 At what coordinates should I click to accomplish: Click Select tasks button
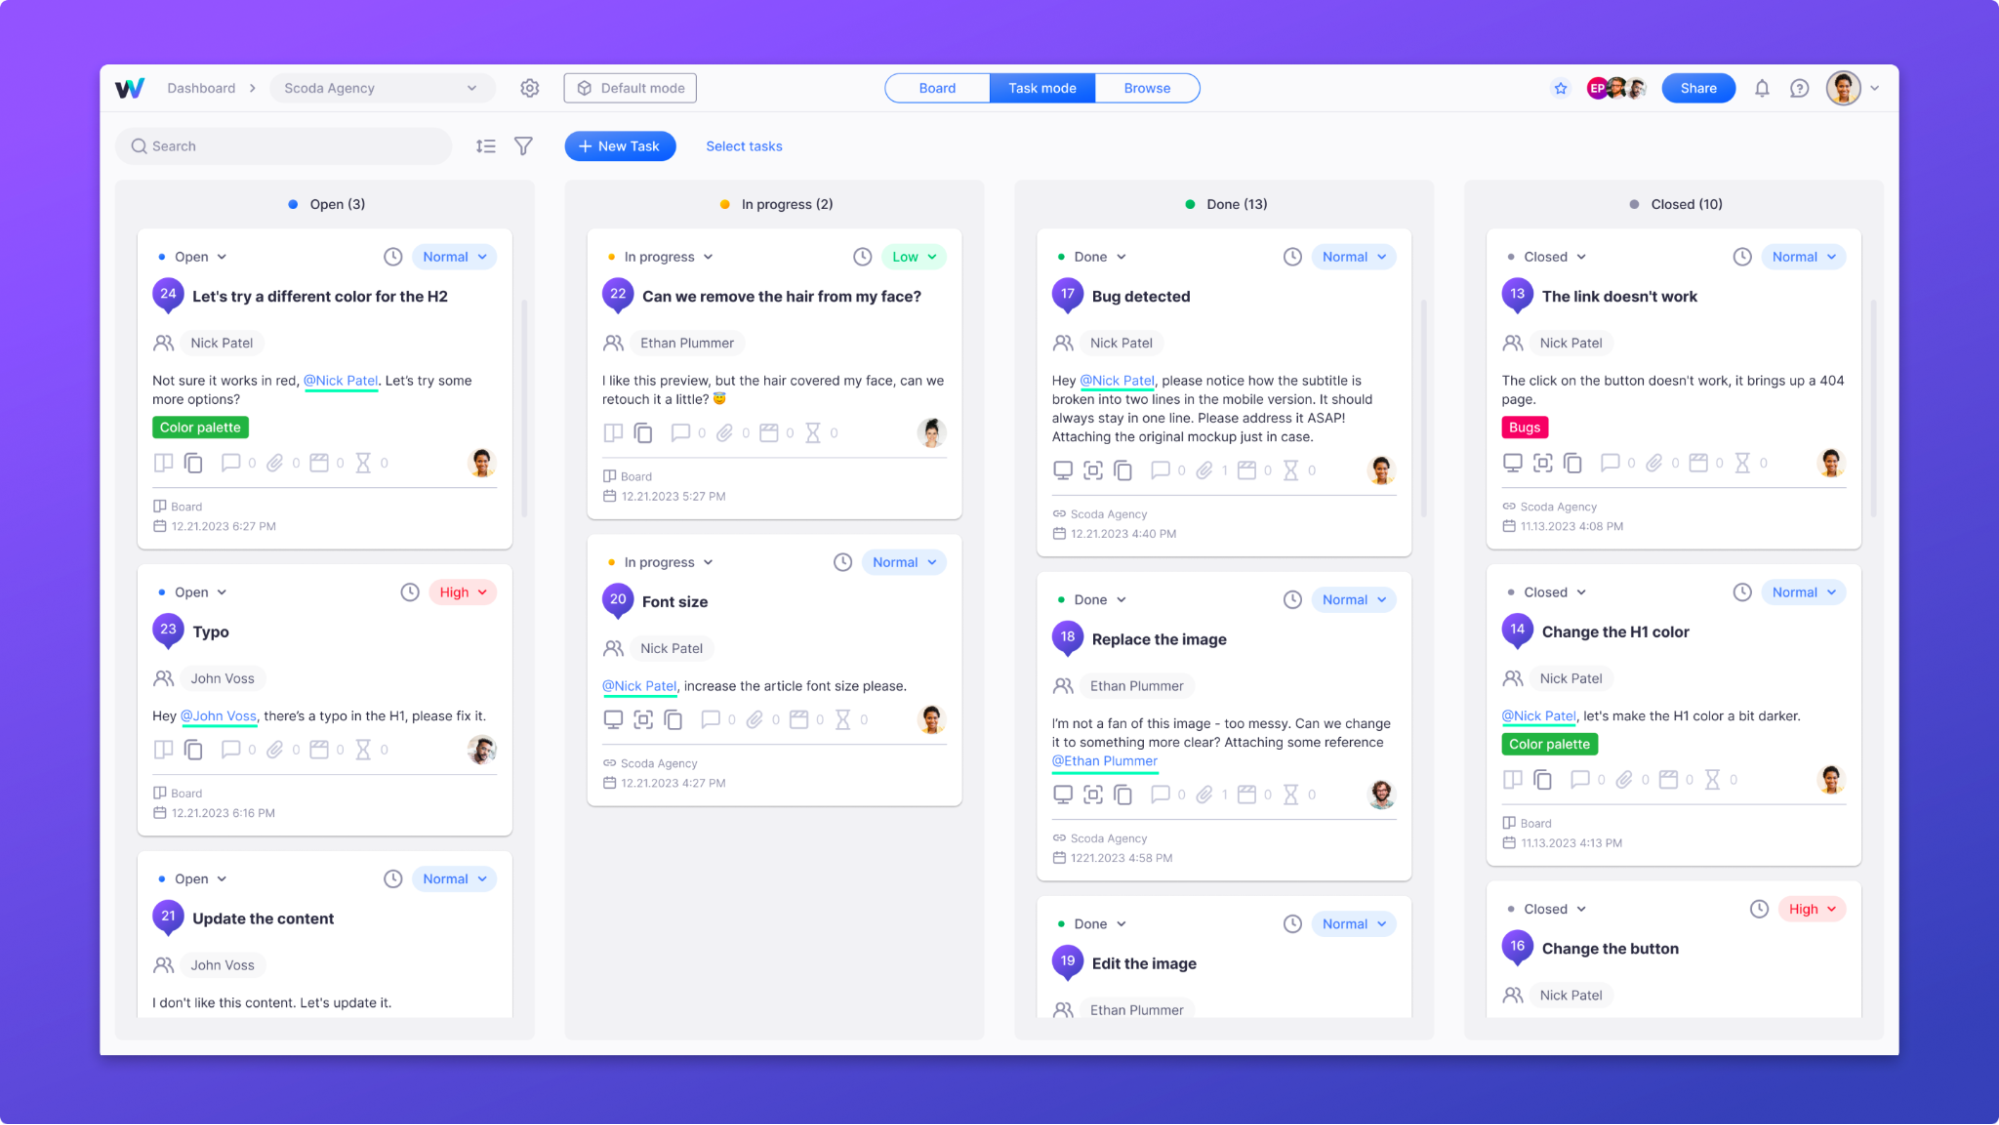point(743,144)
